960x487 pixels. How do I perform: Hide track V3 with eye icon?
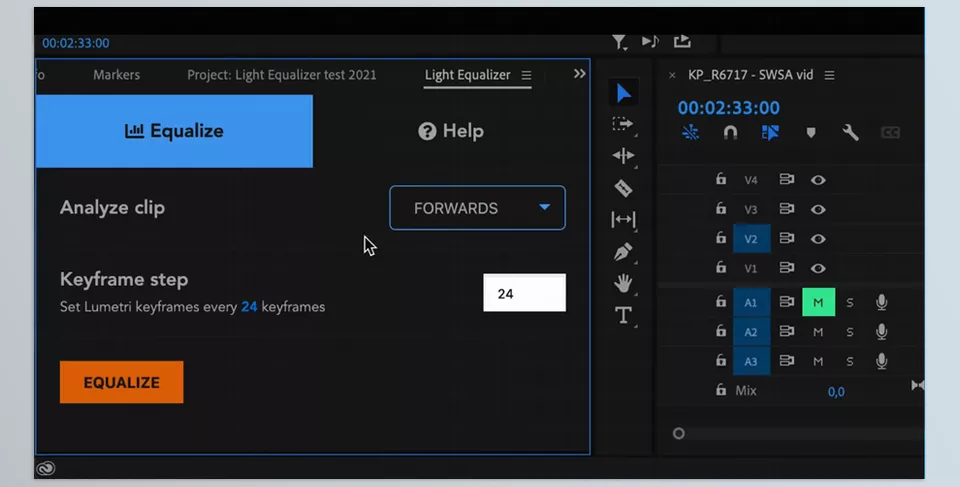(818, 209)
